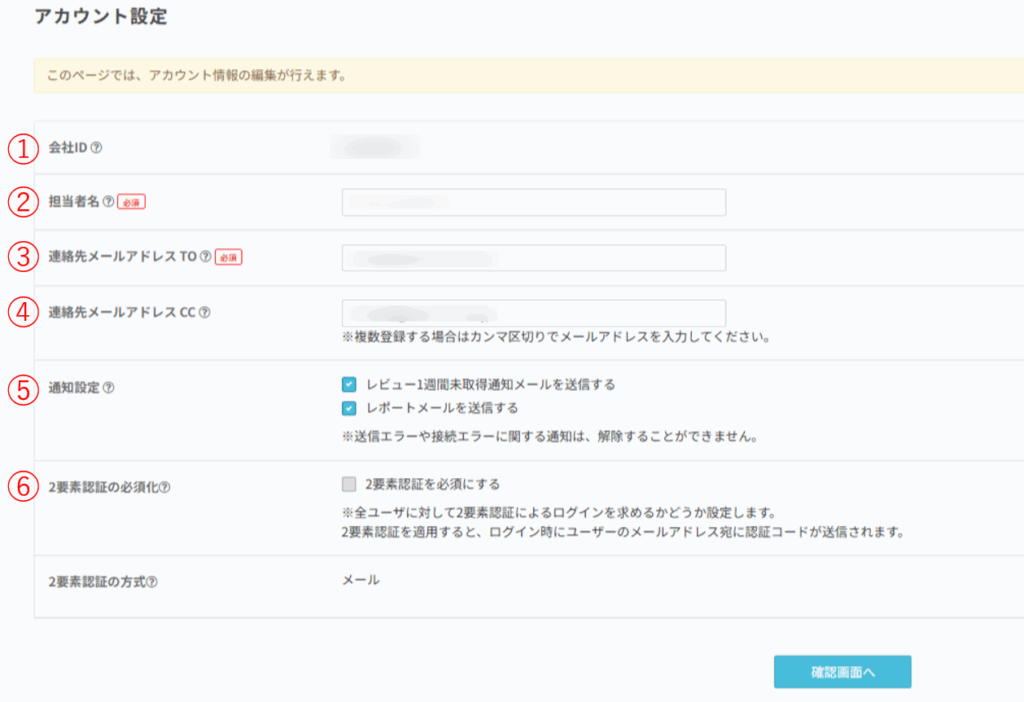Enable the 2要素認証を必須にする checkbox
The width and height of the screenshot is (1024, 702).
tap(348, 484)
